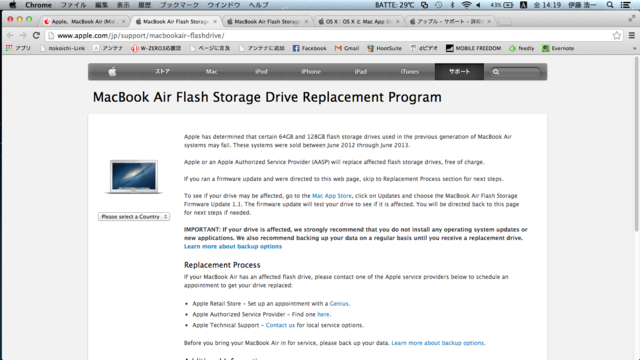Open the feedly bookmark
Image resolution: width=640 pixels, height=360 pixels.
(522, 48)
